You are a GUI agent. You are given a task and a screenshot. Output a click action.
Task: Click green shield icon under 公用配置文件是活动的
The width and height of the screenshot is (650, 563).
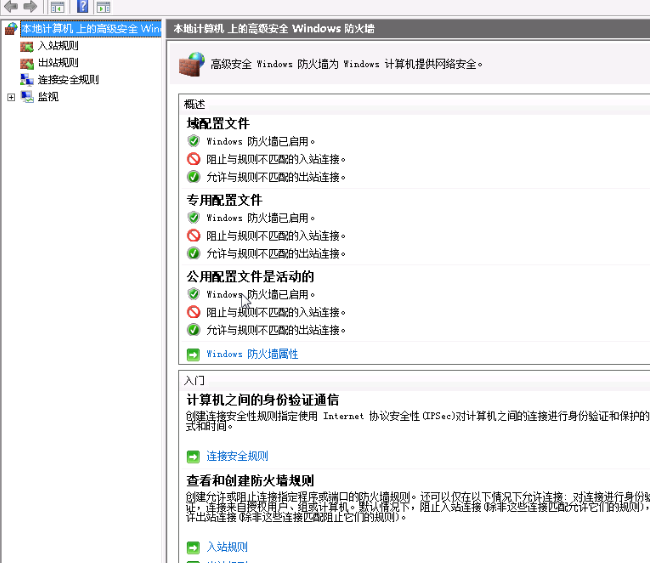(x=193, y=294)
